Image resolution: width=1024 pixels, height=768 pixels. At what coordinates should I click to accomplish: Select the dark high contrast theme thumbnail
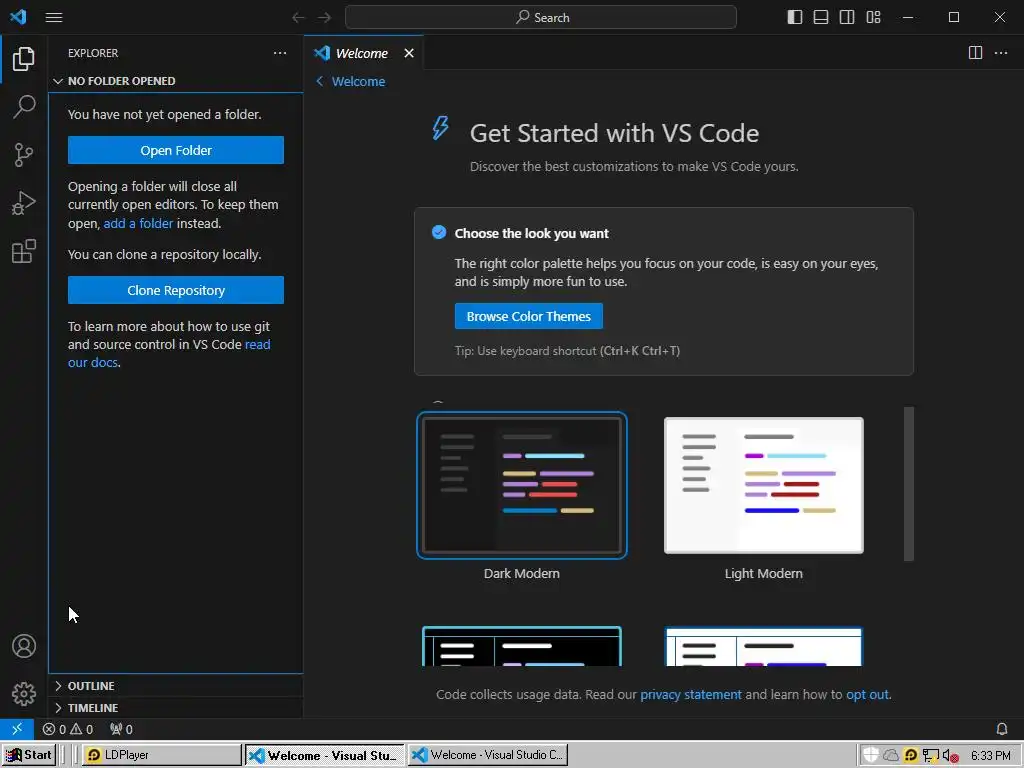tap(522, 647)
